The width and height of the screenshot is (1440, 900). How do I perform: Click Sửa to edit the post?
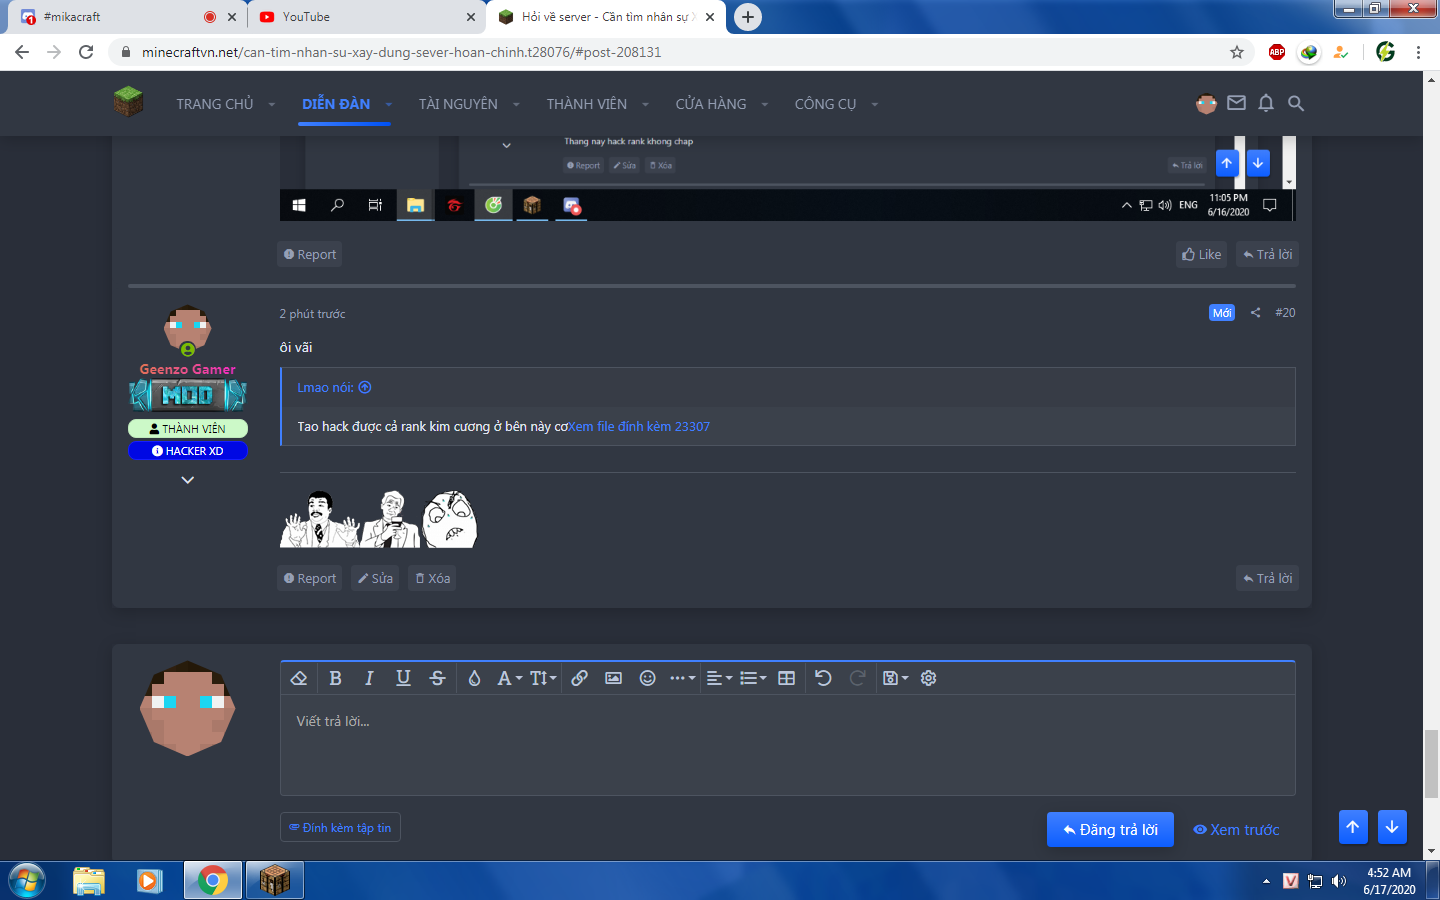(375, 578)
